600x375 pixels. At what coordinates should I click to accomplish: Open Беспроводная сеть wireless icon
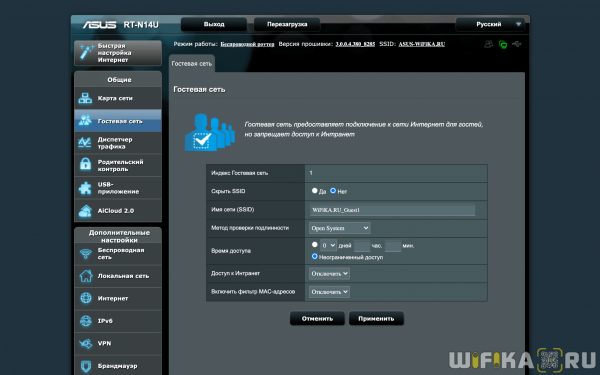(x=86, y=254)
